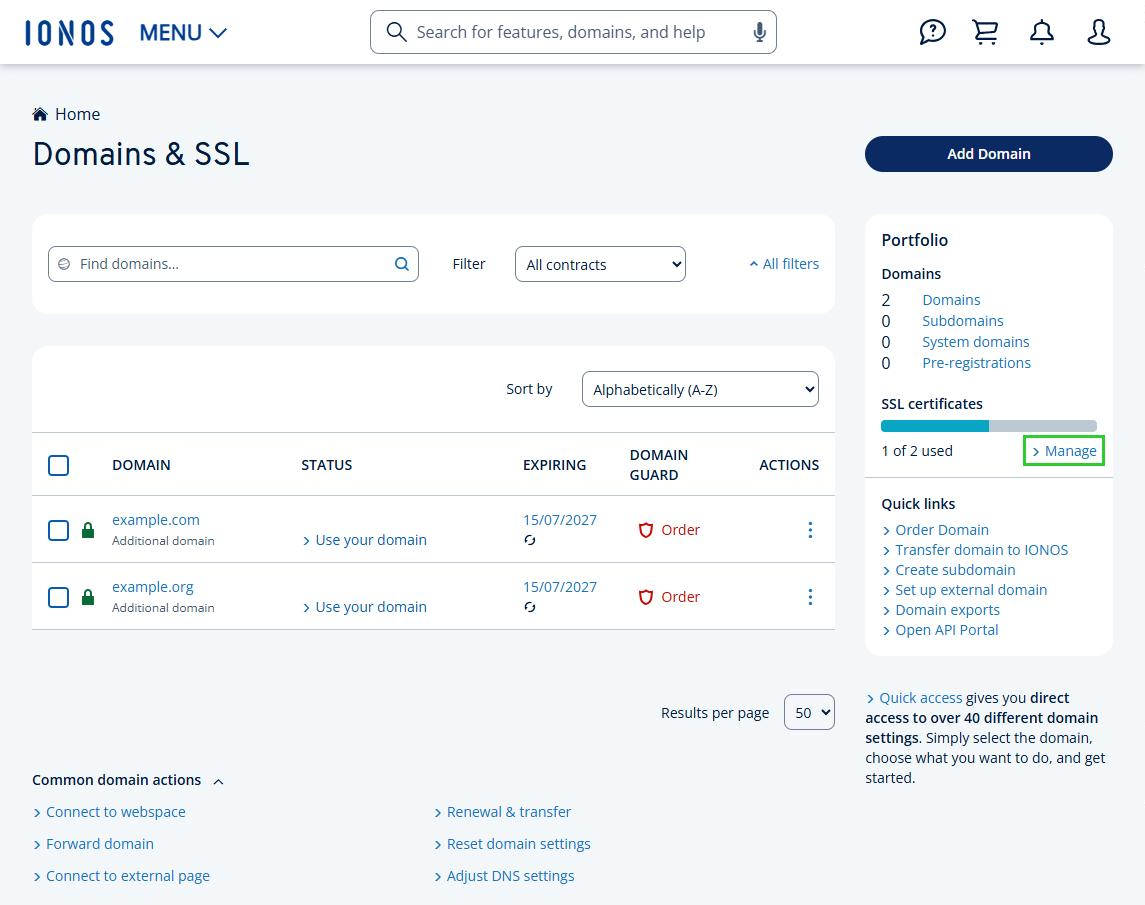Click the green SSL lock icon for example.com
This screenshot has height=905, width=1145.
(x=88, y=530)
